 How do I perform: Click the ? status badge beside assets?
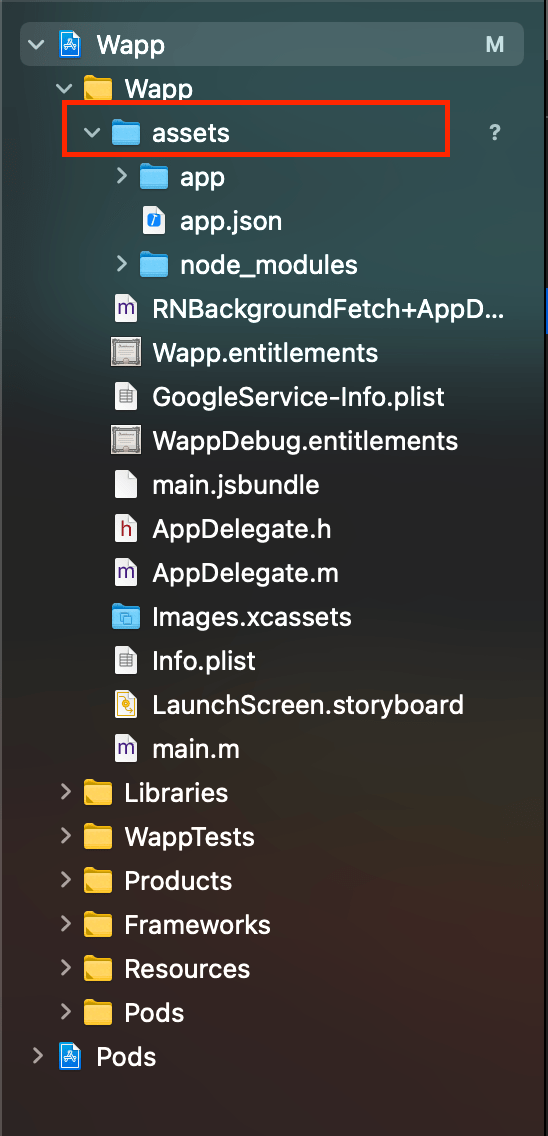pos(495,133)
